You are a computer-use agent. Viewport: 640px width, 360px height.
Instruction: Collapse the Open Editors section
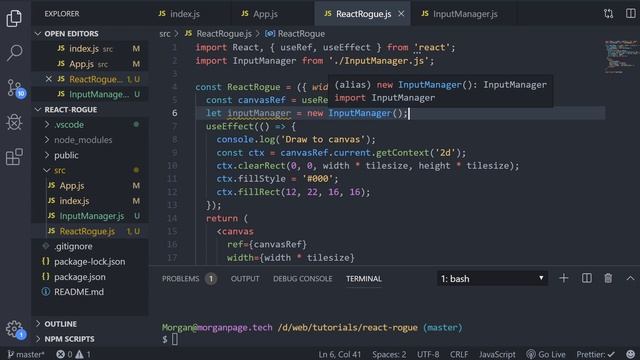pyautogui.click(x=90, y=33)
